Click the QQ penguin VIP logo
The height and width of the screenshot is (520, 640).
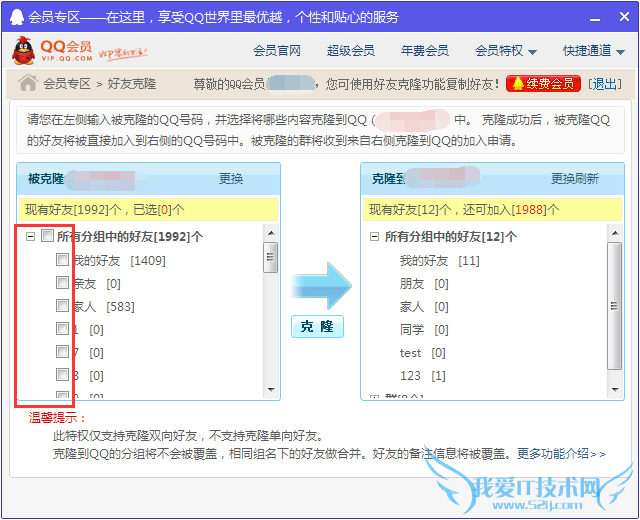pos(52,51)
